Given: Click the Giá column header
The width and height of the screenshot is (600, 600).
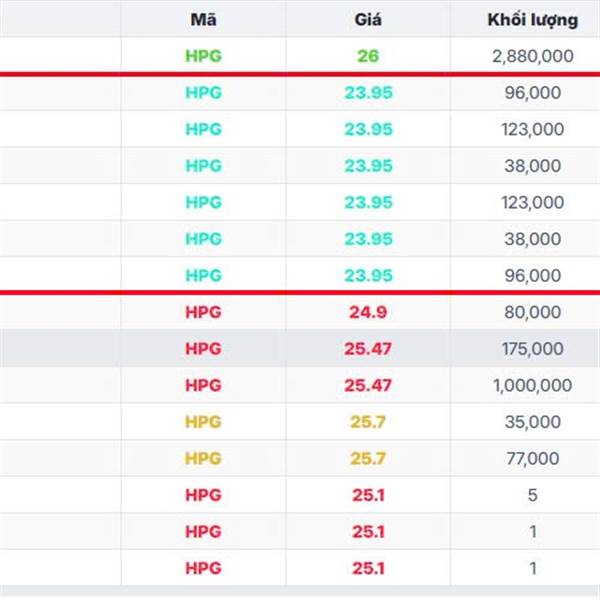Looking at the screenshot, I should pyautogui.click(x=368, y=20).
